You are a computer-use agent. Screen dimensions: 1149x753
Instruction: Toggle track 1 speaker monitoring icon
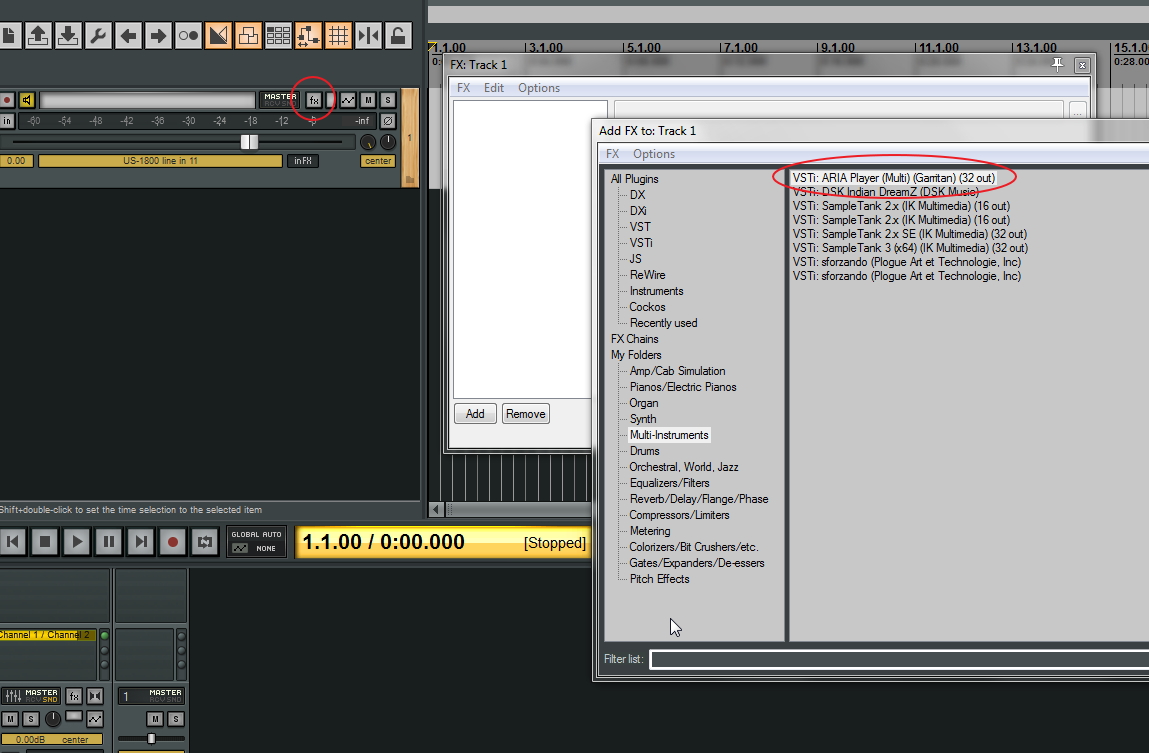point(27,100)
